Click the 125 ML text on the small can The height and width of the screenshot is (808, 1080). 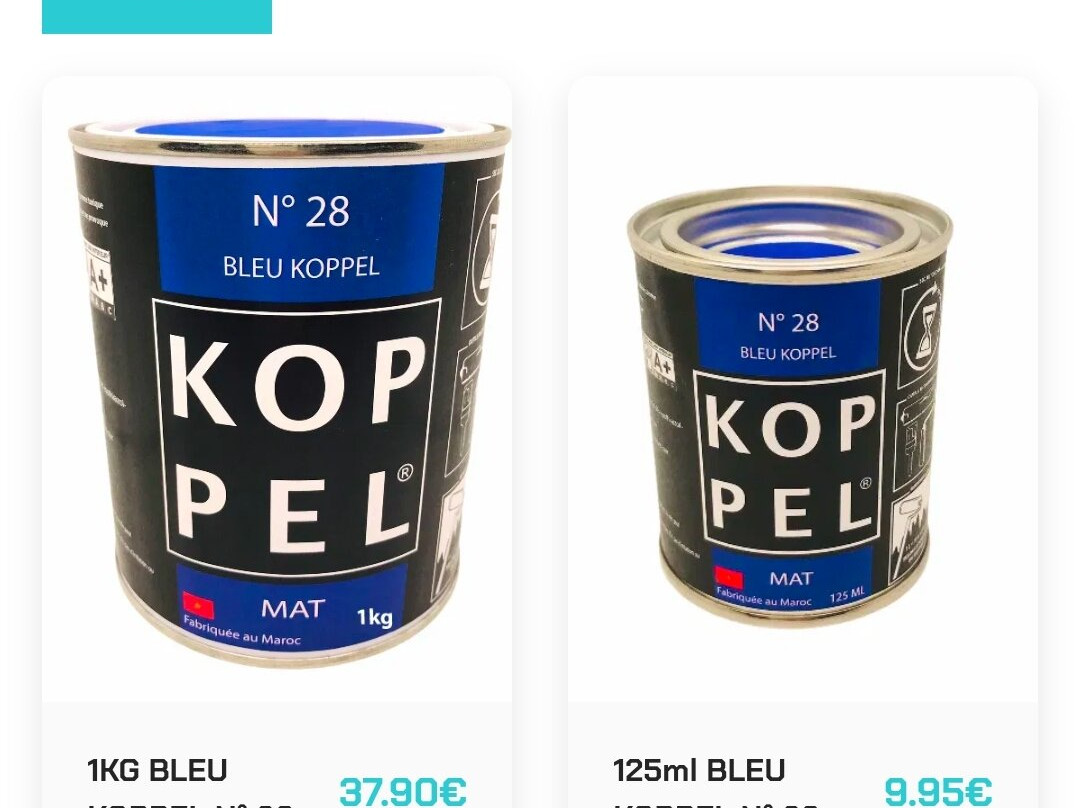[x=847, y=594]
